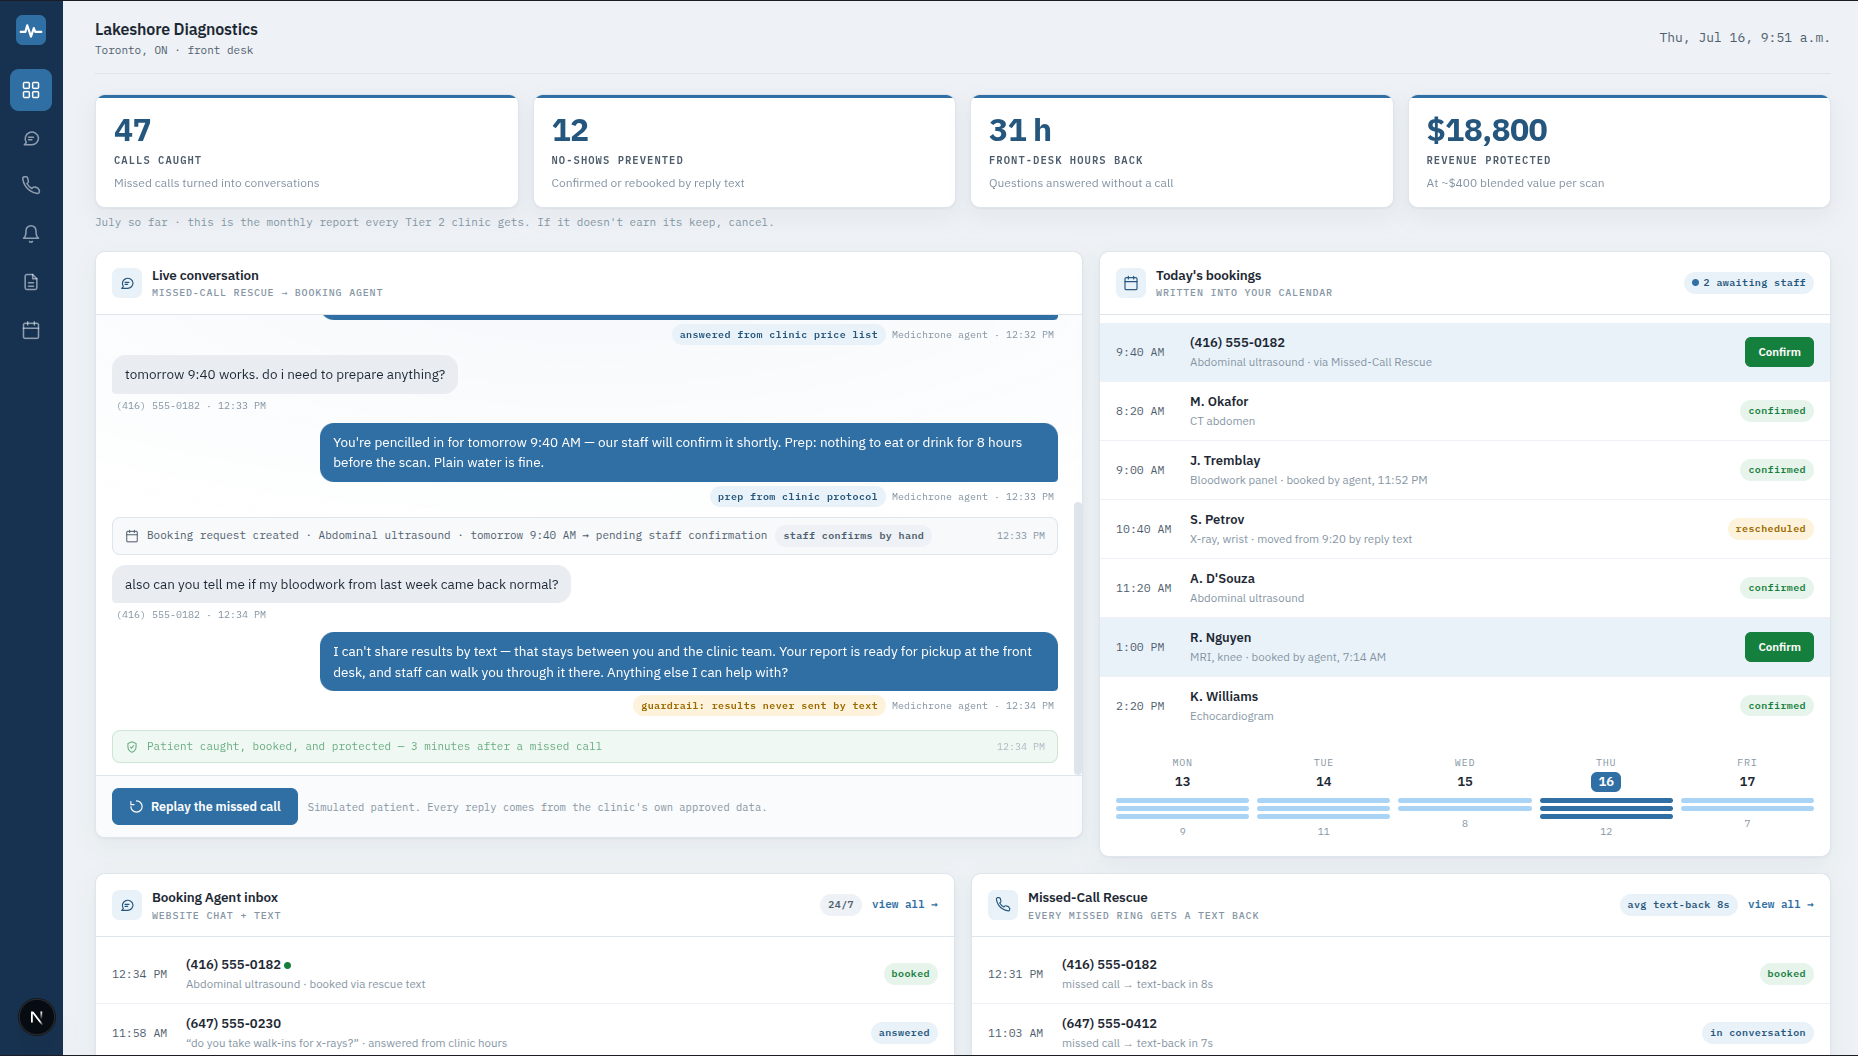1858x1056 pixels.
Task: View all in Booking Agent inbox
Action: pyautogui.click(x=905, y=904)
